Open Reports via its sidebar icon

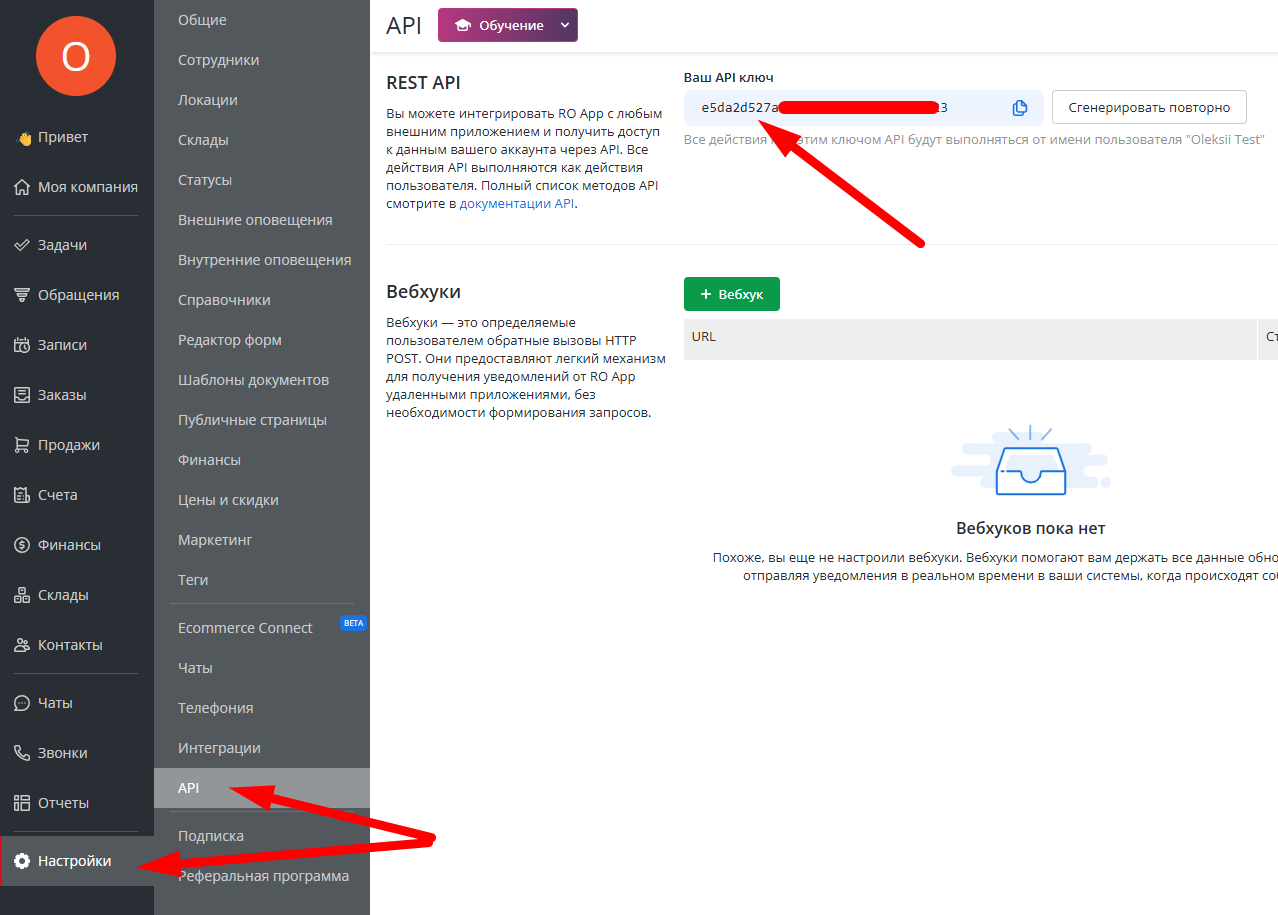tap(22, 803)
